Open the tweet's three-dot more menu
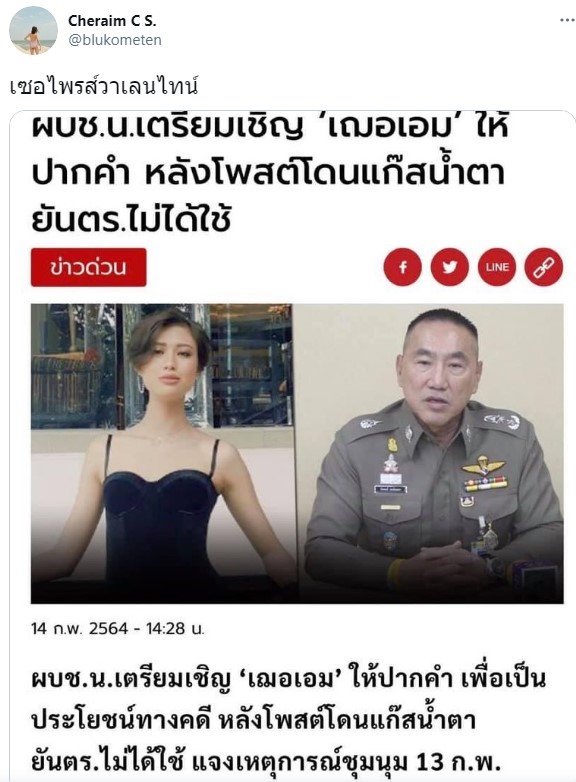This screenshot has height=782, width=576. 567,20
